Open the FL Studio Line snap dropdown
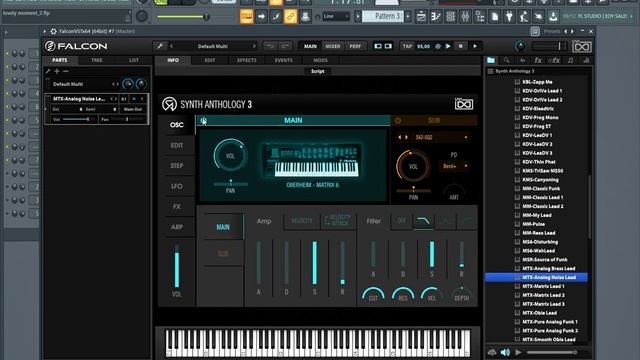640x360 pixels. tap(336, 16)
